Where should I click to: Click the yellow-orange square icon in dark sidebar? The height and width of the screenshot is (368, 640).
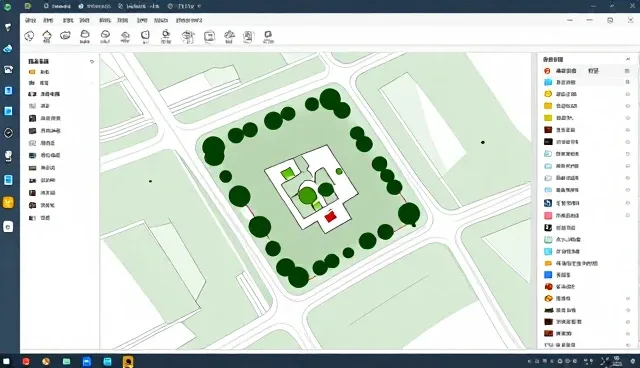tap(8, 202)
